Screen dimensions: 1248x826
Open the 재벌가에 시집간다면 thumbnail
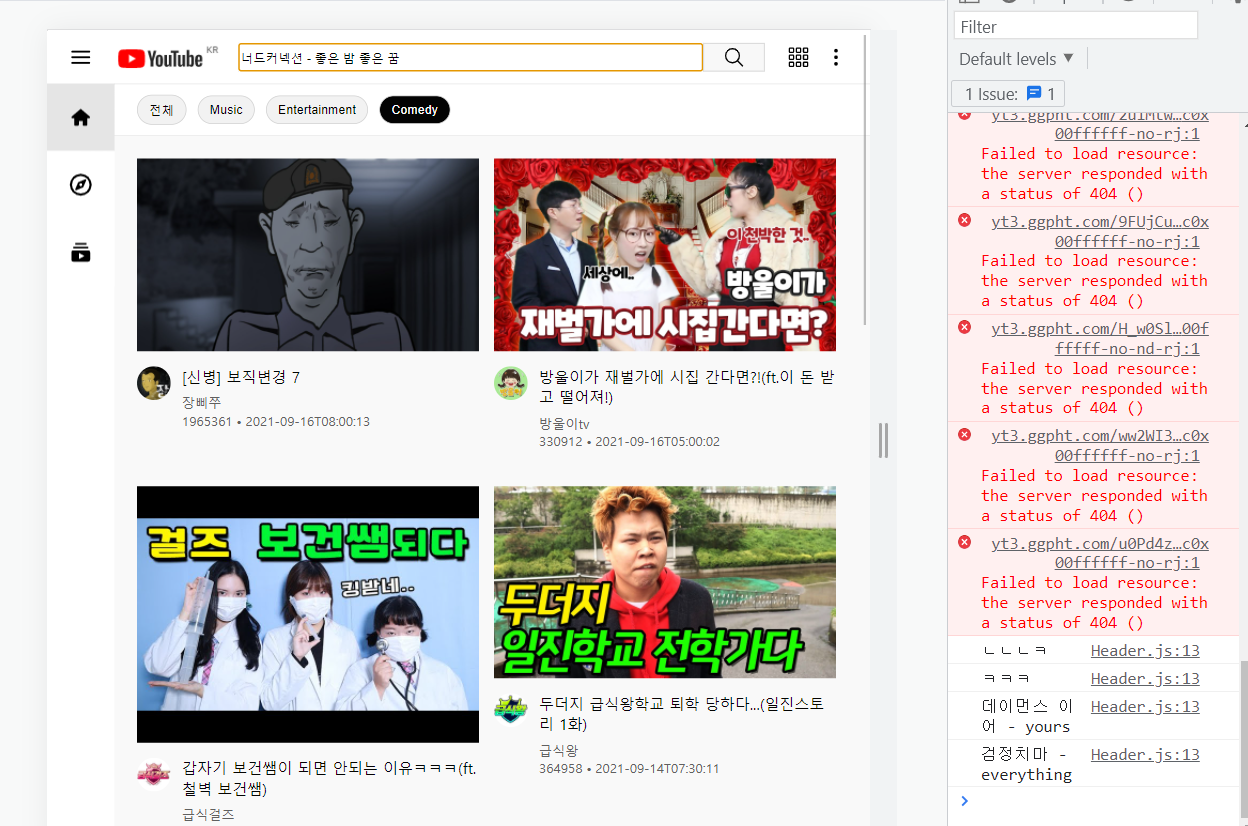[x=665, y=255]
